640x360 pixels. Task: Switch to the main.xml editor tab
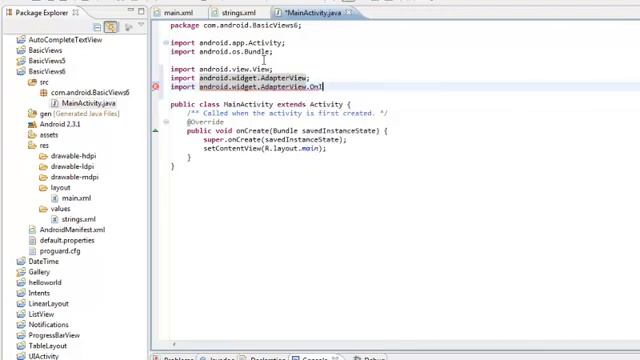pos(178,13)
